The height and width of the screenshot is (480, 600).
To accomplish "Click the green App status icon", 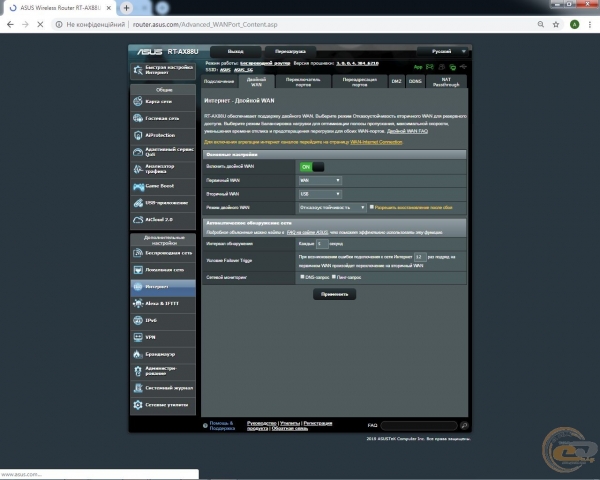I will click(x=418, y=67).
